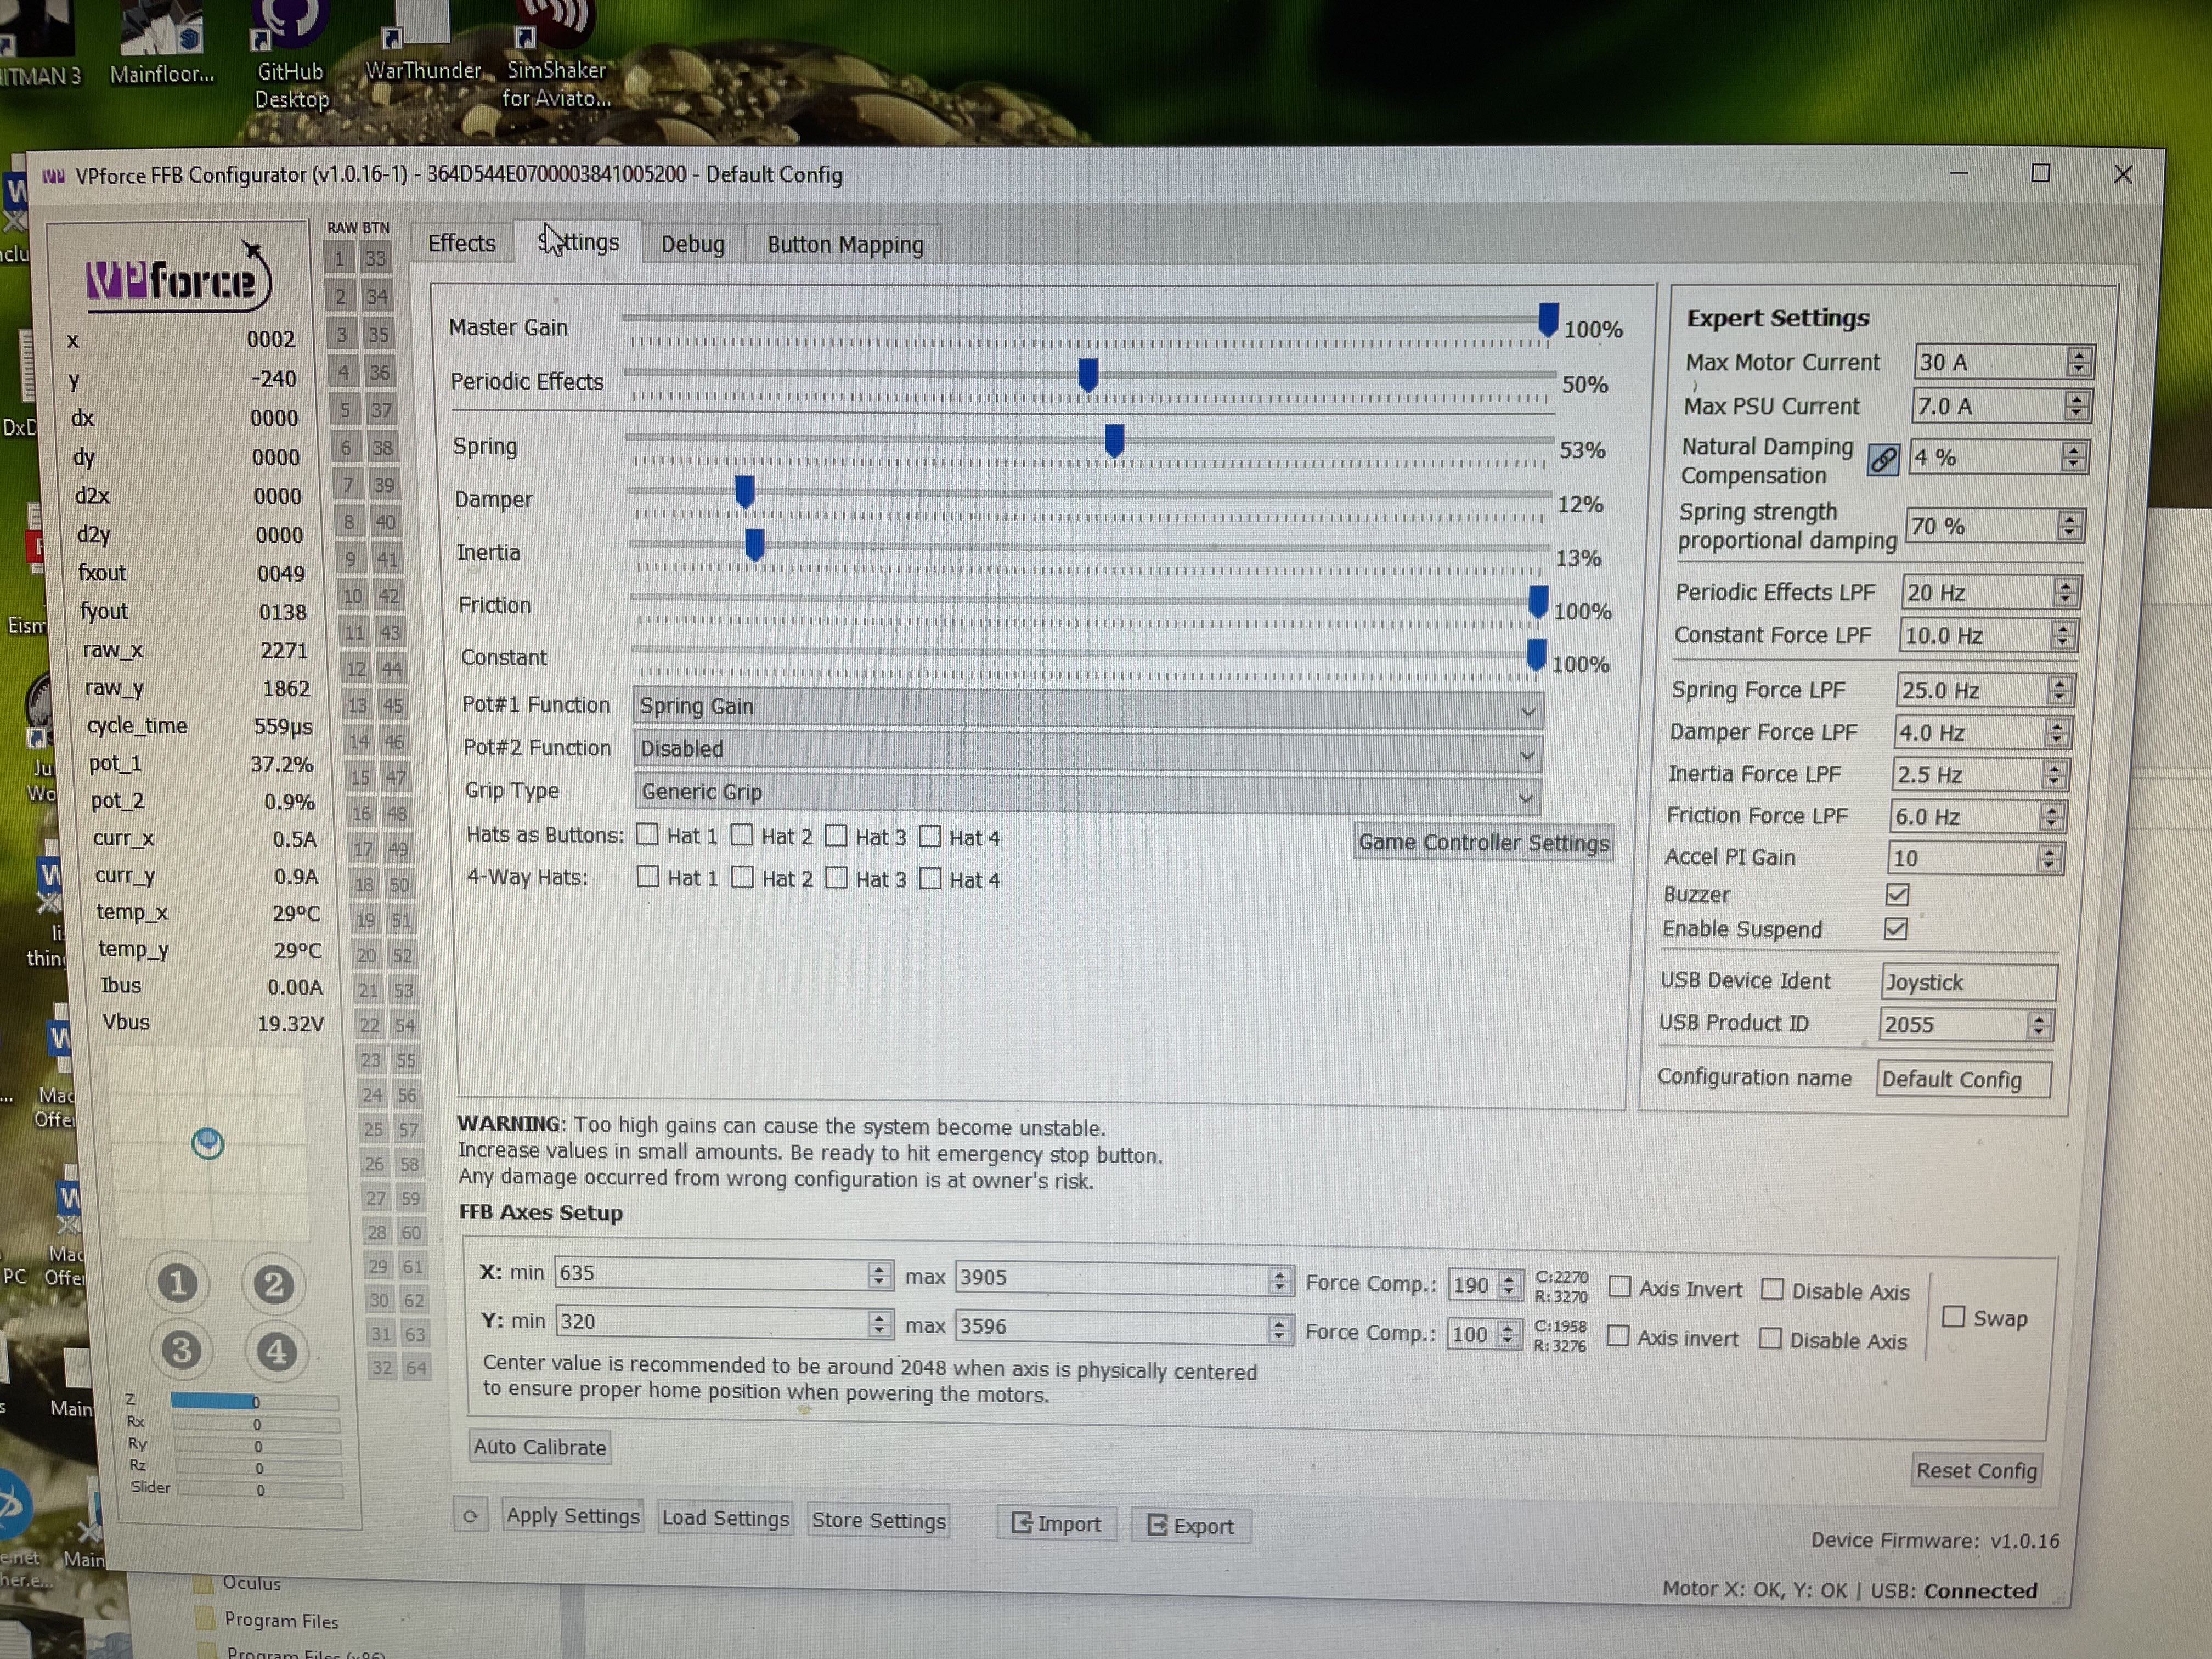This screenshot has height=1659, width=2212.
Task: Select effect slot 1 circle icon
Action: tap(179, 1284)
